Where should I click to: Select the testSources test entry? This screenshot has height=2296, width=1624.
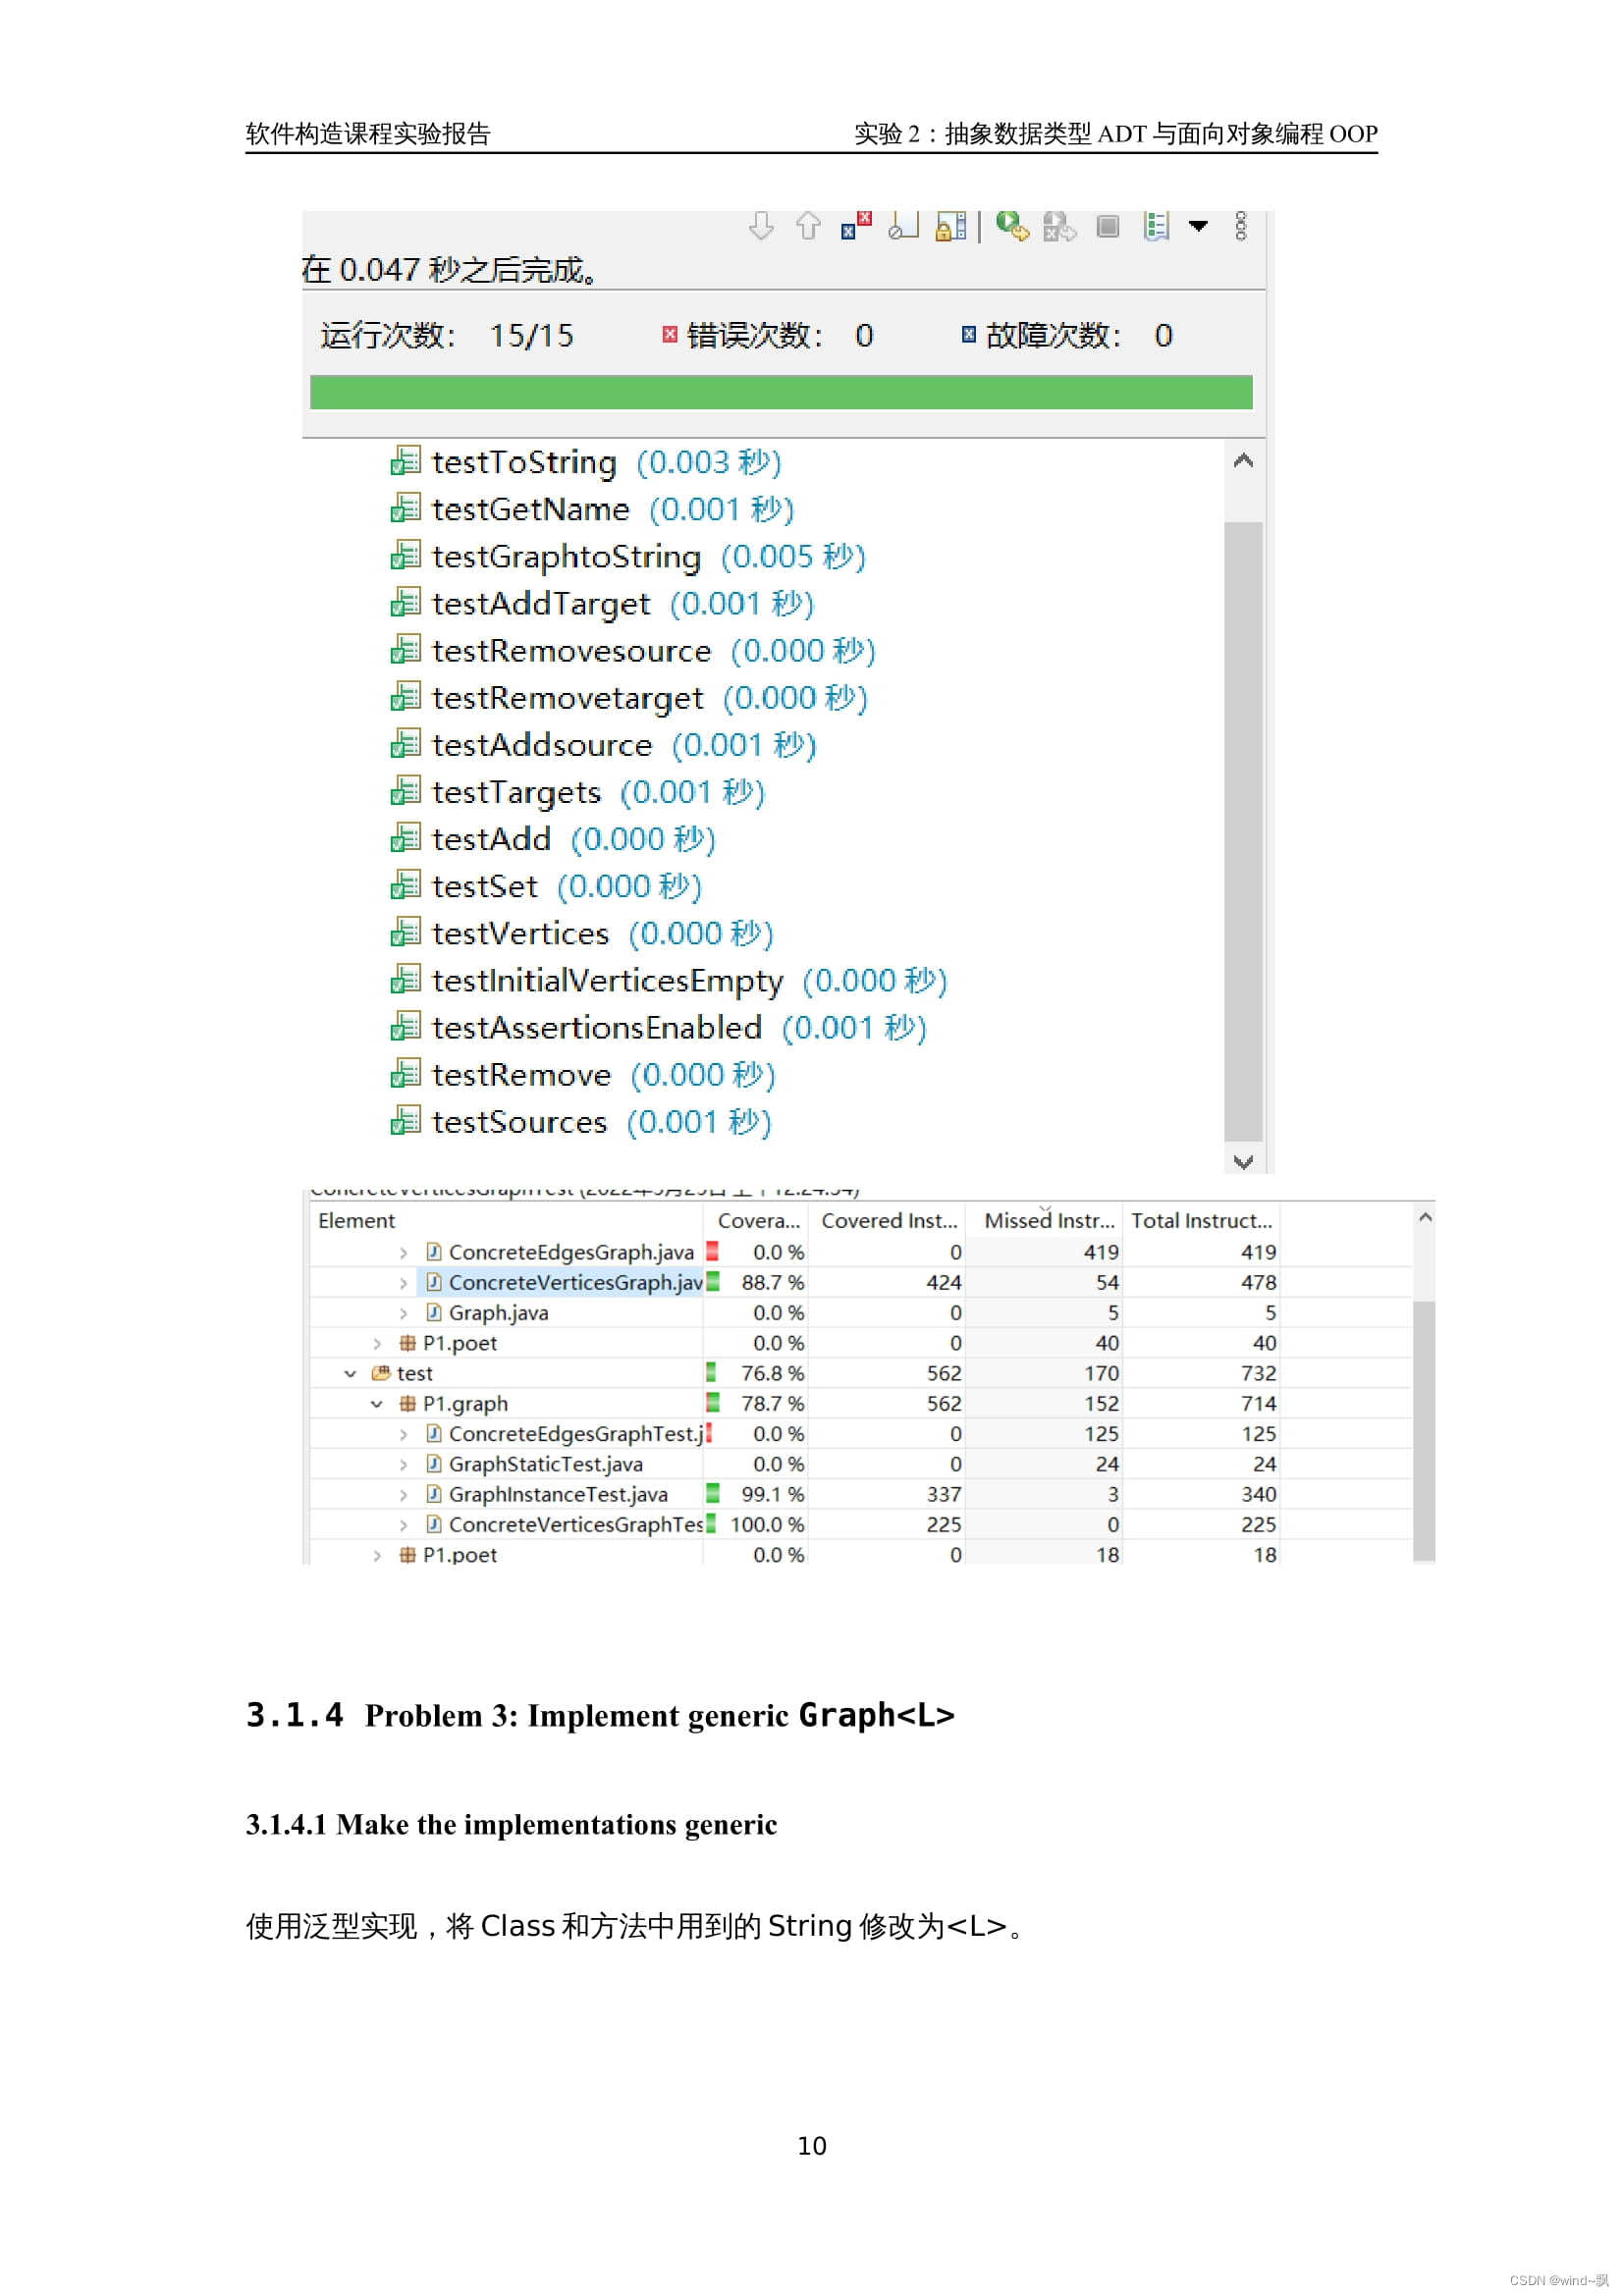click(581, 1121)
